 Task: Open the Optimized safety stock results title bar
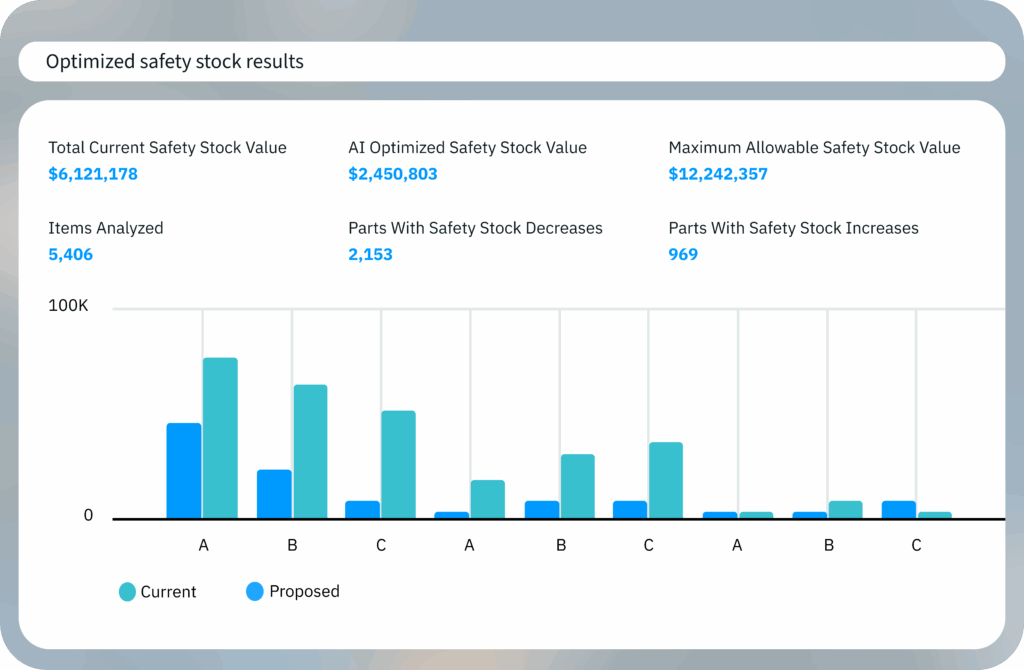click(x=174, y=61)
